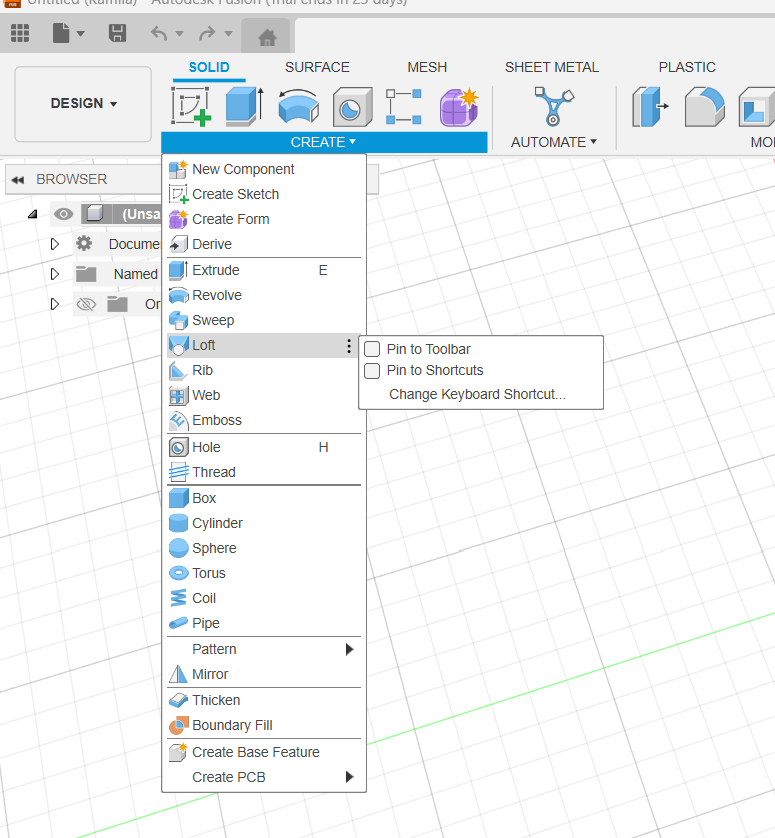Viewport: 775px width, 838px height.
Task: Switch to the SHEET METAL tab
Action: point(552,67)
